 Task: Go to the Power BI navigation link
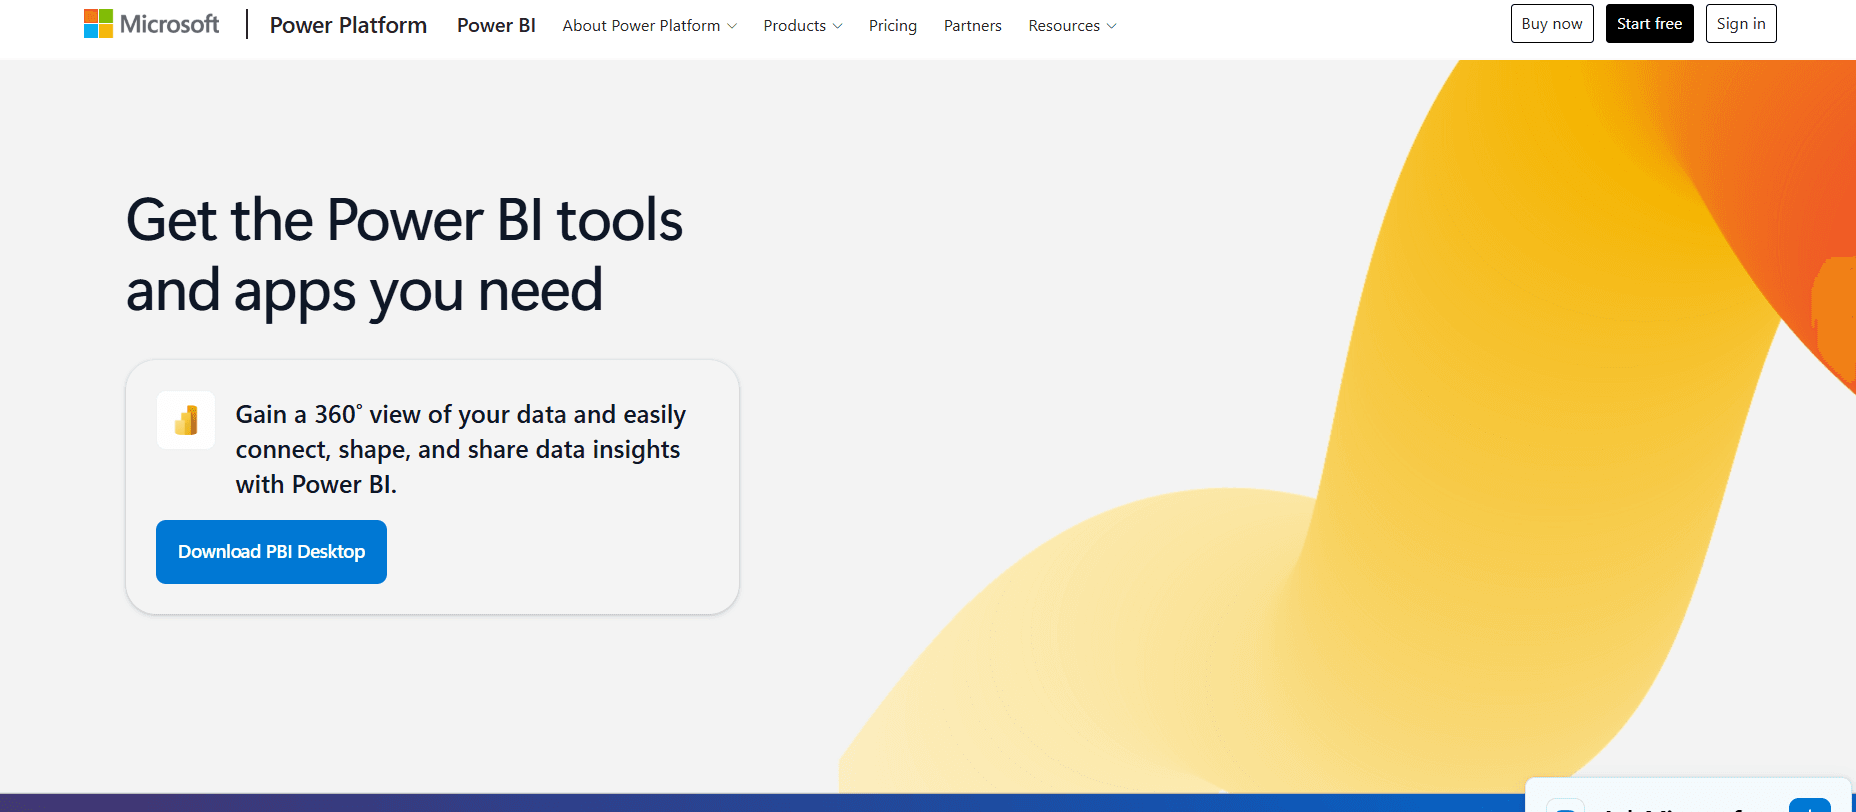pos(496,25)
